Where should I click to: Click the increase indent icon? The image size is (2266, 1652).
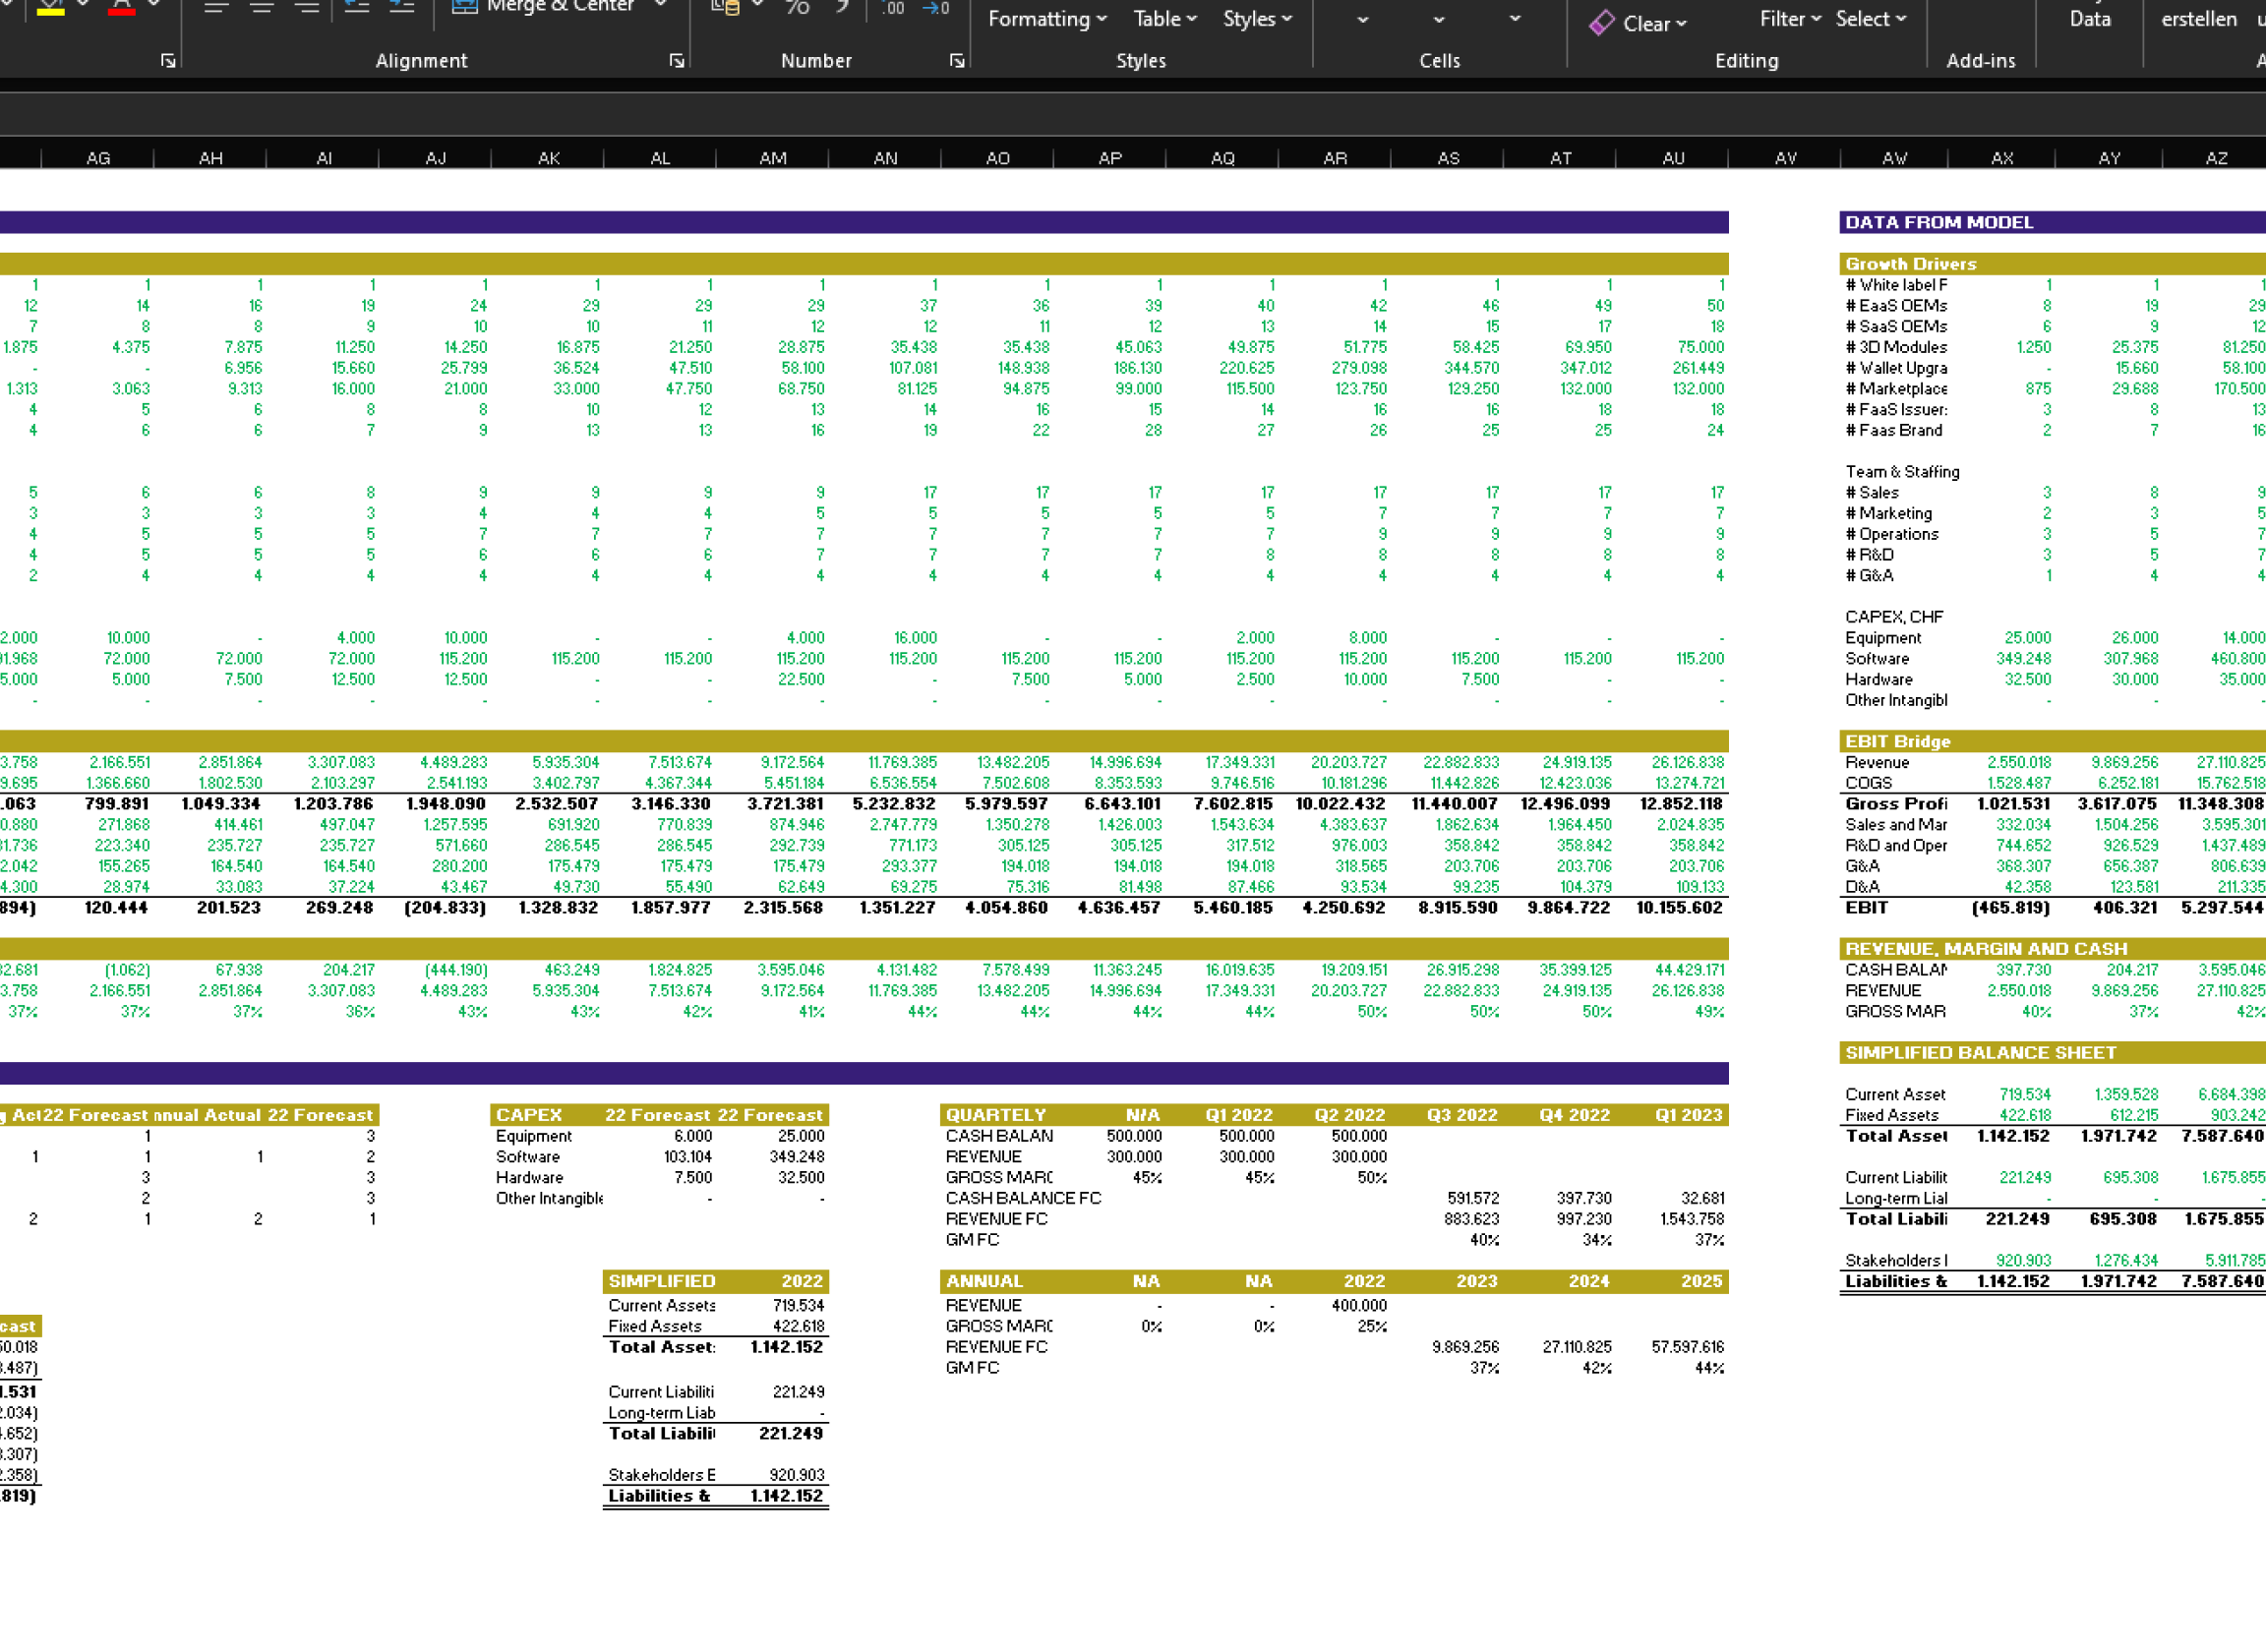coord(402,7)
